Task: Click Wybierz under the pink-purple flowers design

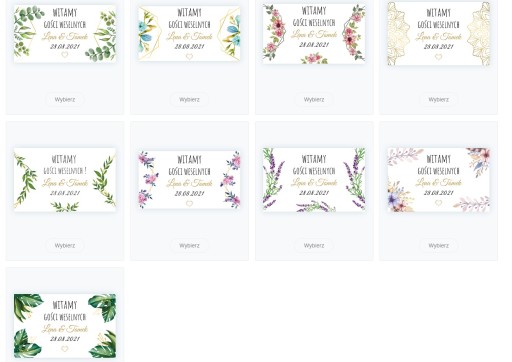Action: click(189, 245)
